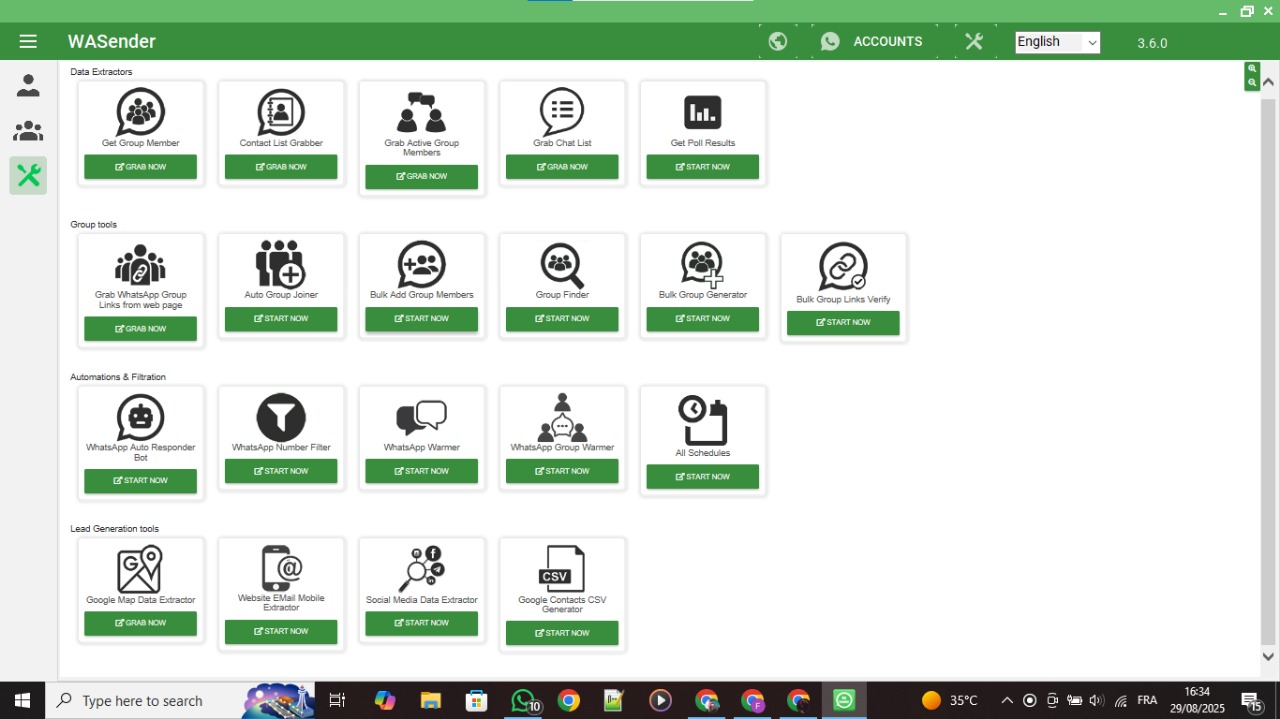Click the Google Contacts CSV Generator icon
1280x719 pixels.
point(562,569)
